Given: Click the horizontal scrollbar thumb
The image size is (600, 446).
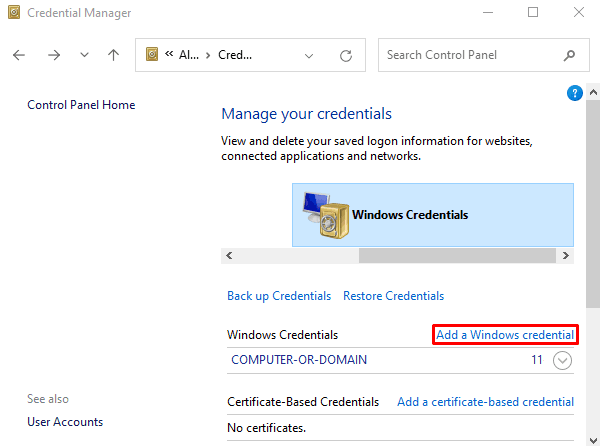Looking at the screenshot, I should pos(457,256).
